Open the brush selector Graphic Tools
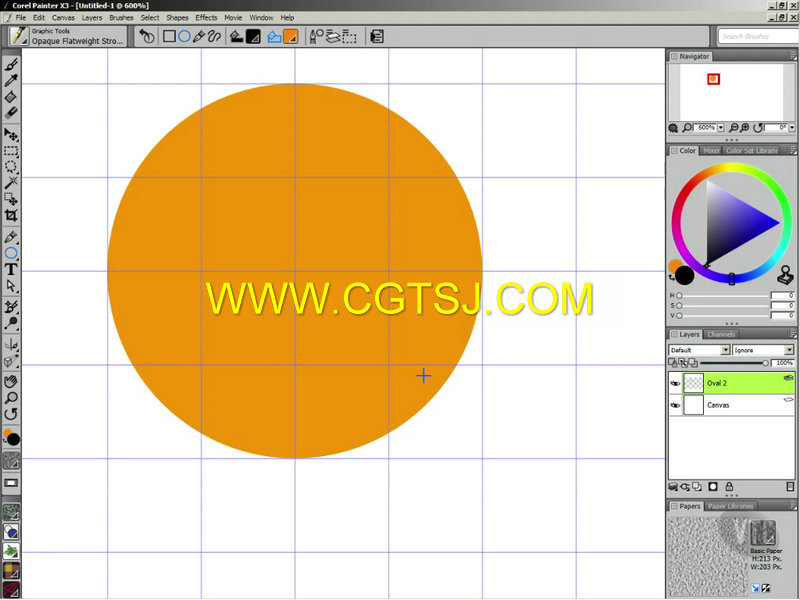Viewport: 800px width, 600px height. (x=67, y=37)
